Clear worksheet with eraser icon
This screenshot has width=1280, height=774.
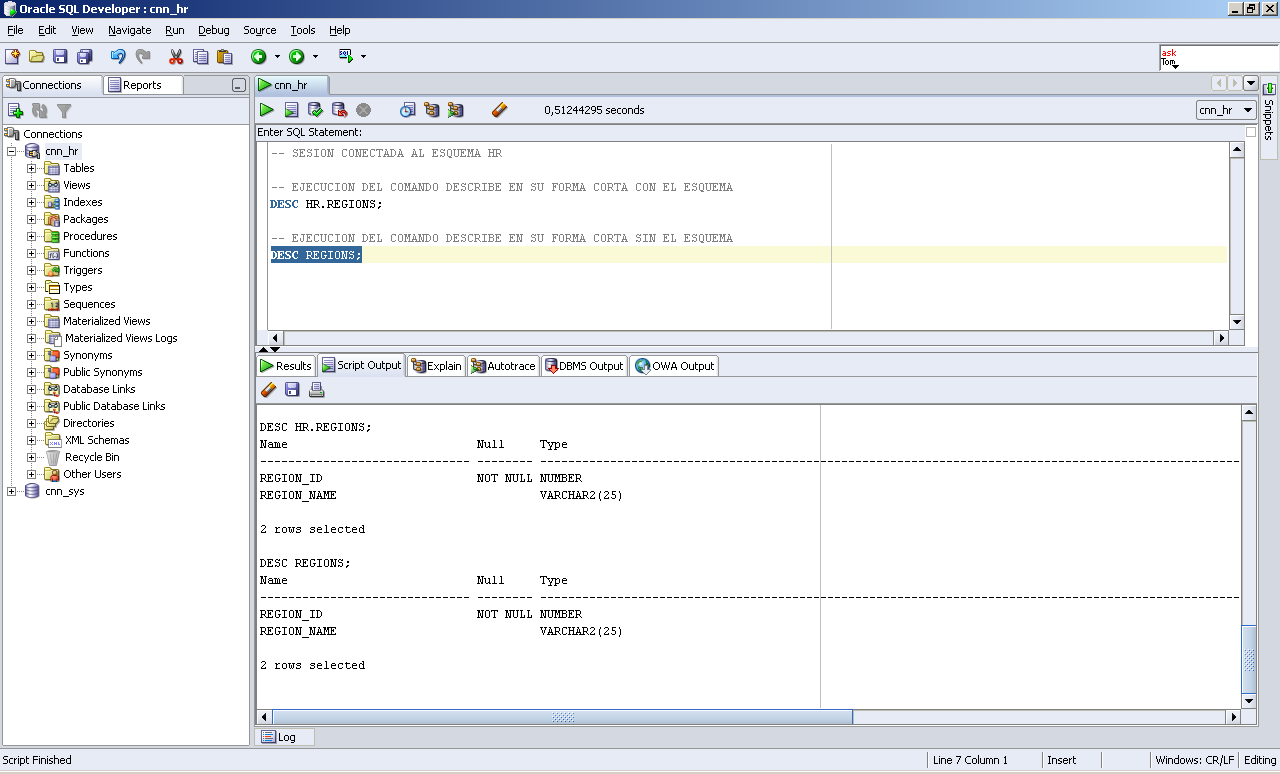point(500,110)
